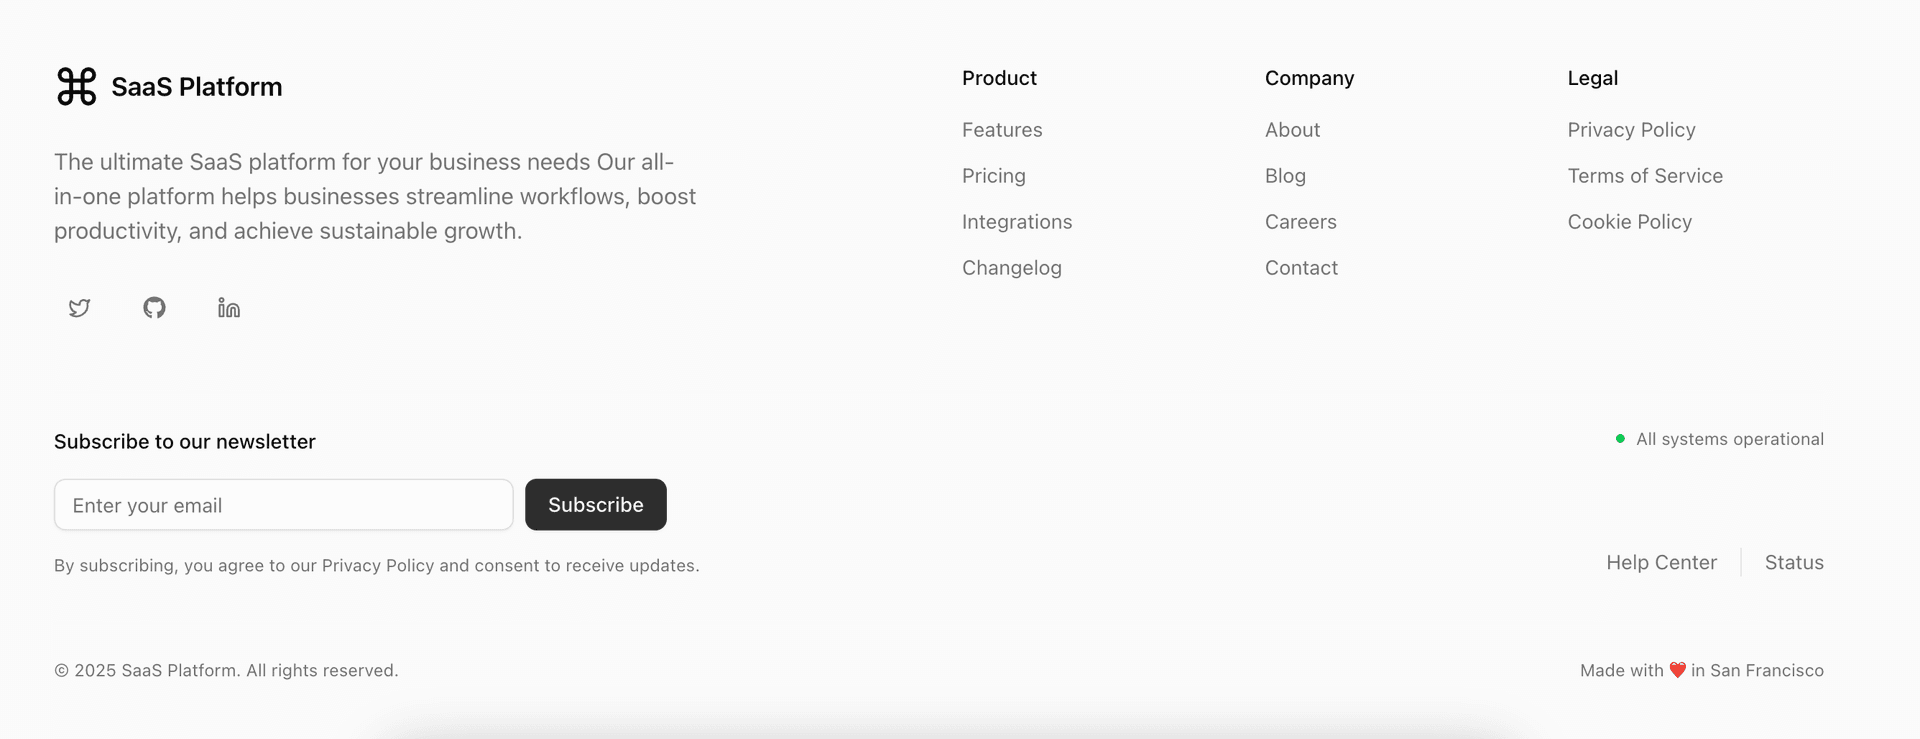The width and height of the screenshot is (1920, 739).
Task: Open the Twitter social icon
Action: 79,308
